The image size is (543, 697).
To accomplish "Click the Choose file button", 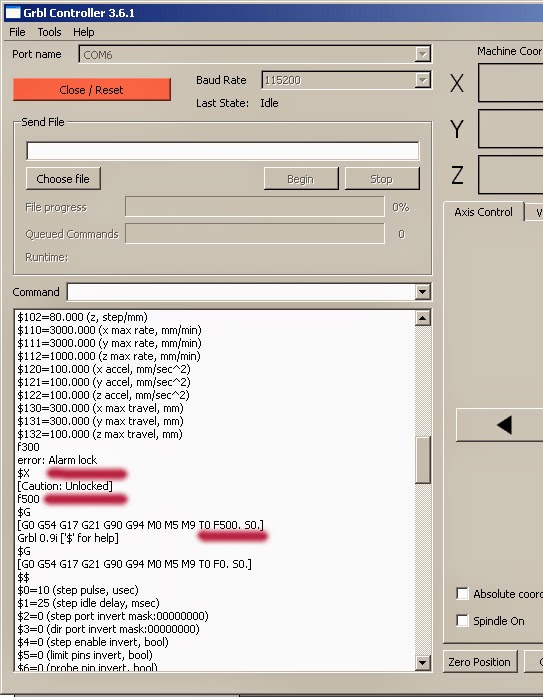I will tap(63, 179).
